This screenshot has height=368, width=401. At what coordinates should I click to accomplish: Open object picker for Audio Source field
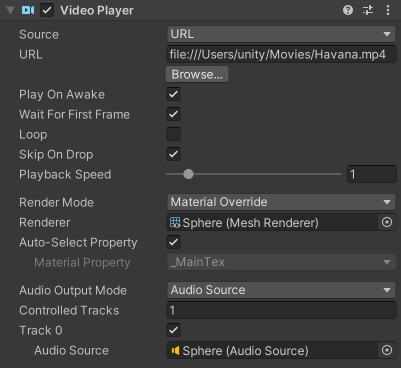pos(387,350)
